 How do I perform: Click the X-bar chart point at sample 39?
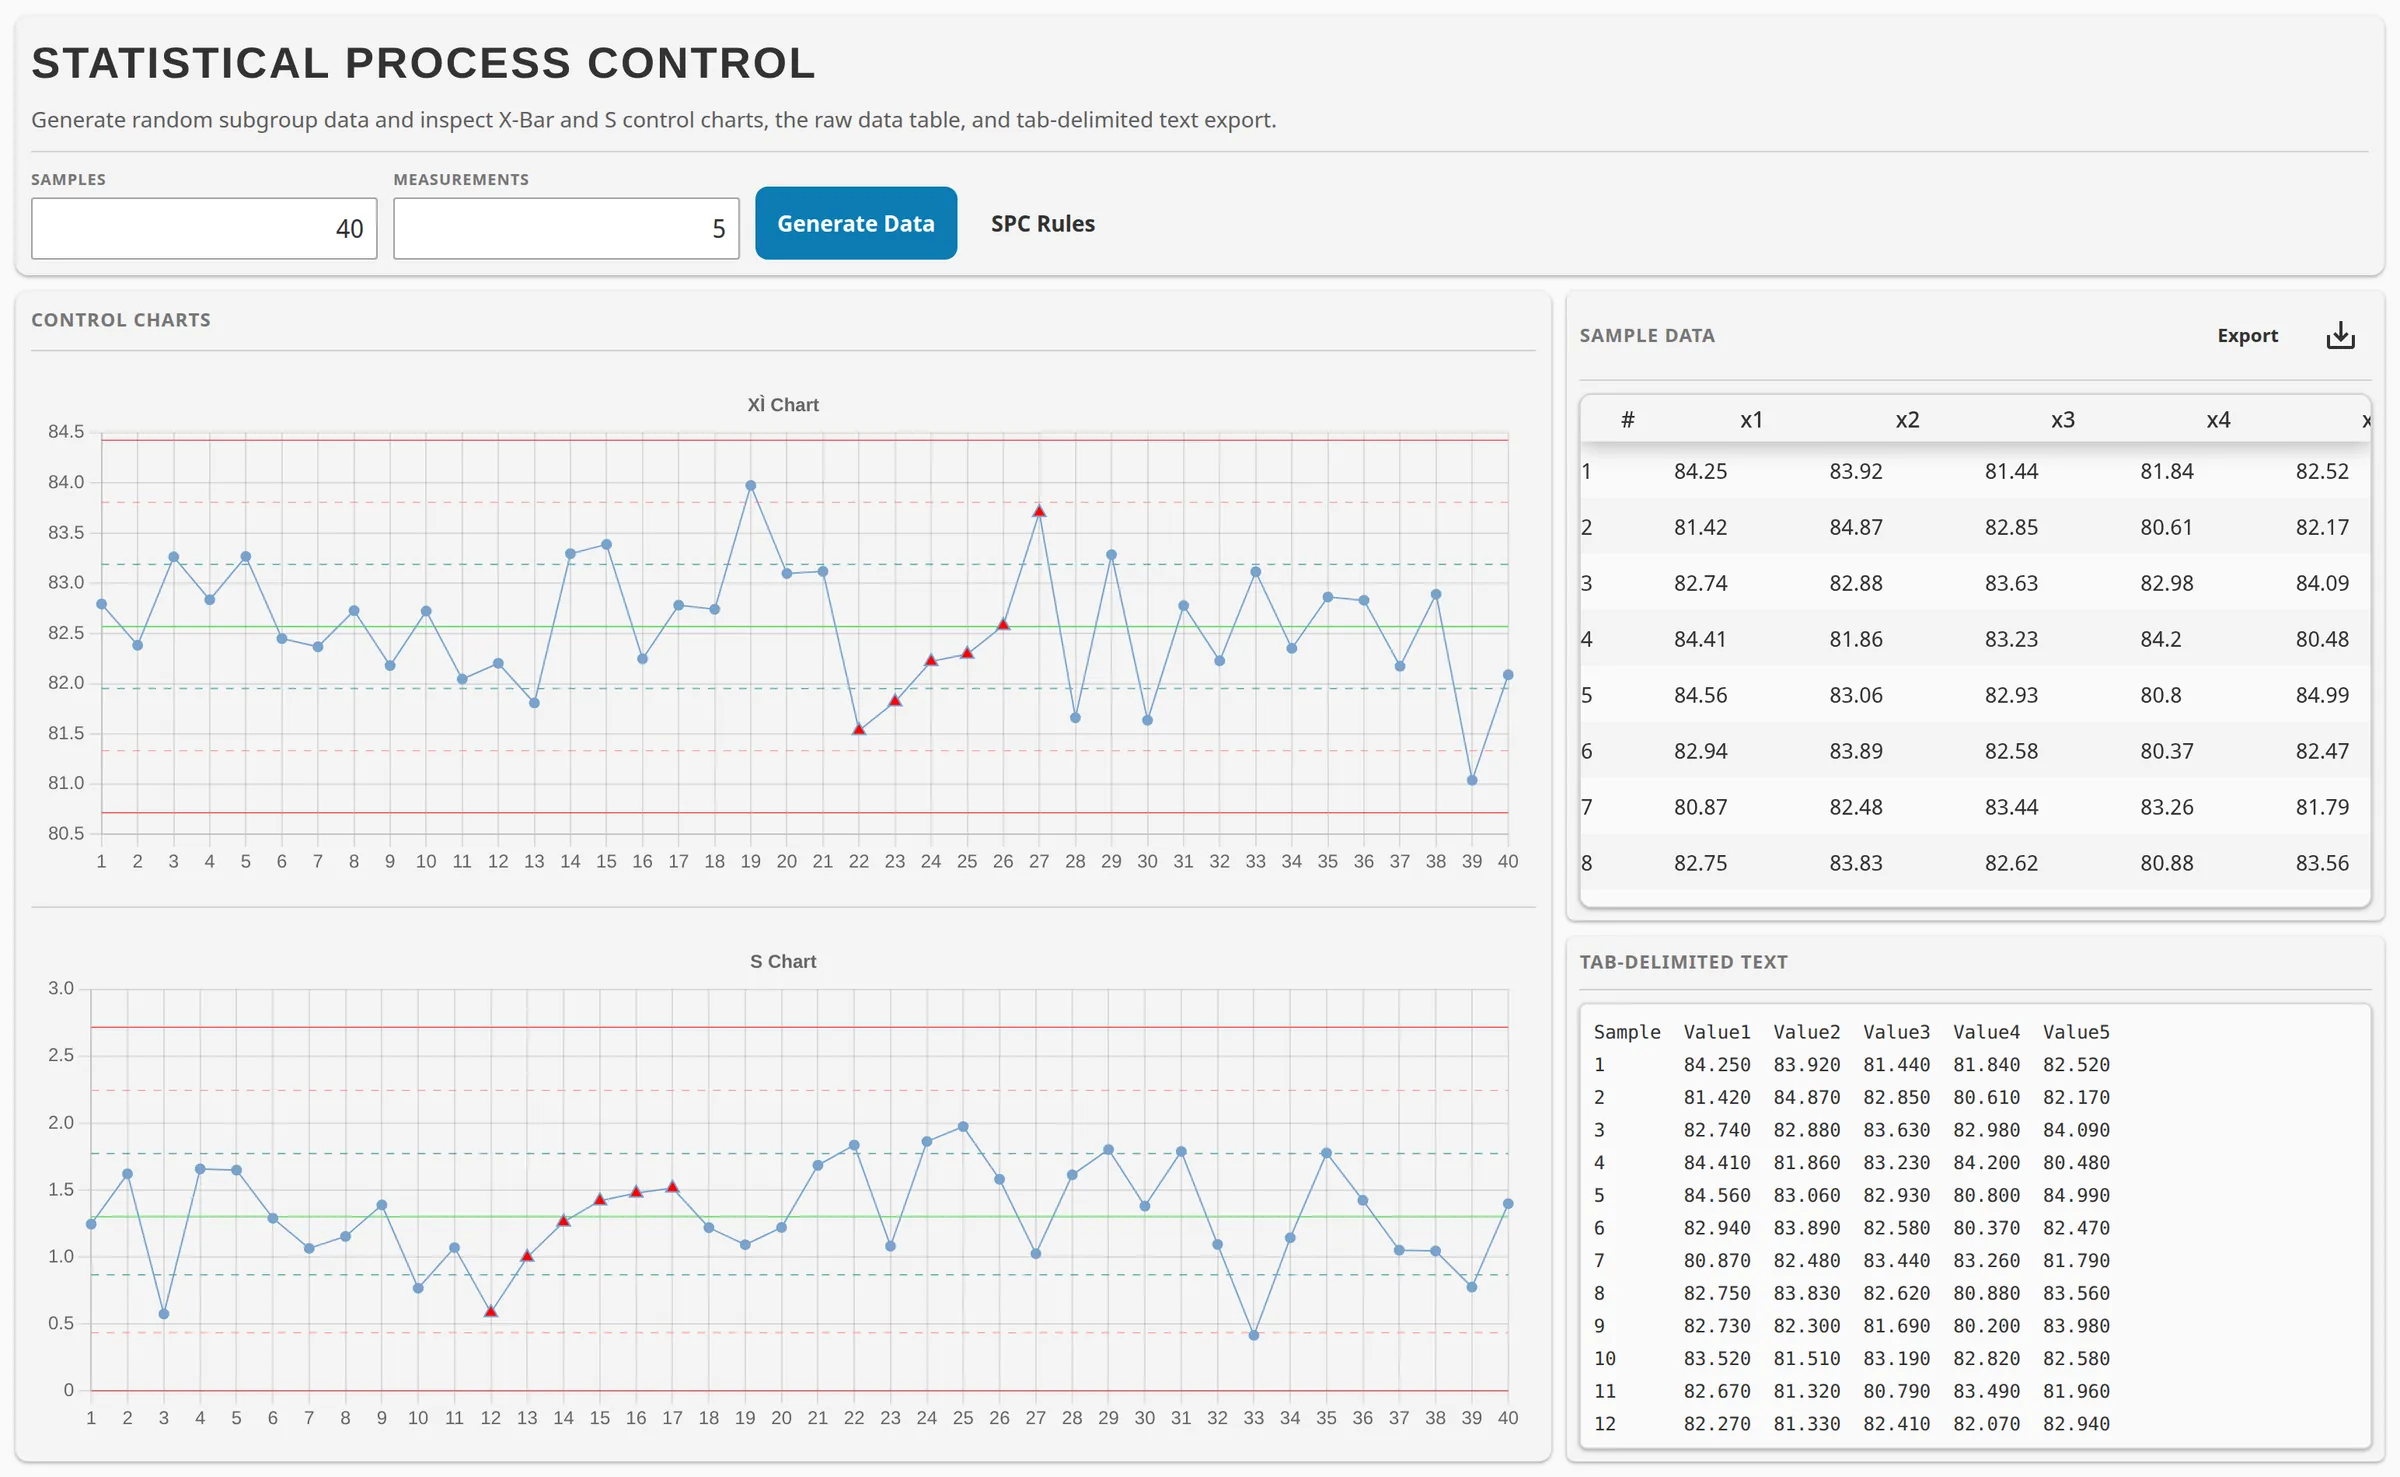pos(1472,781)
